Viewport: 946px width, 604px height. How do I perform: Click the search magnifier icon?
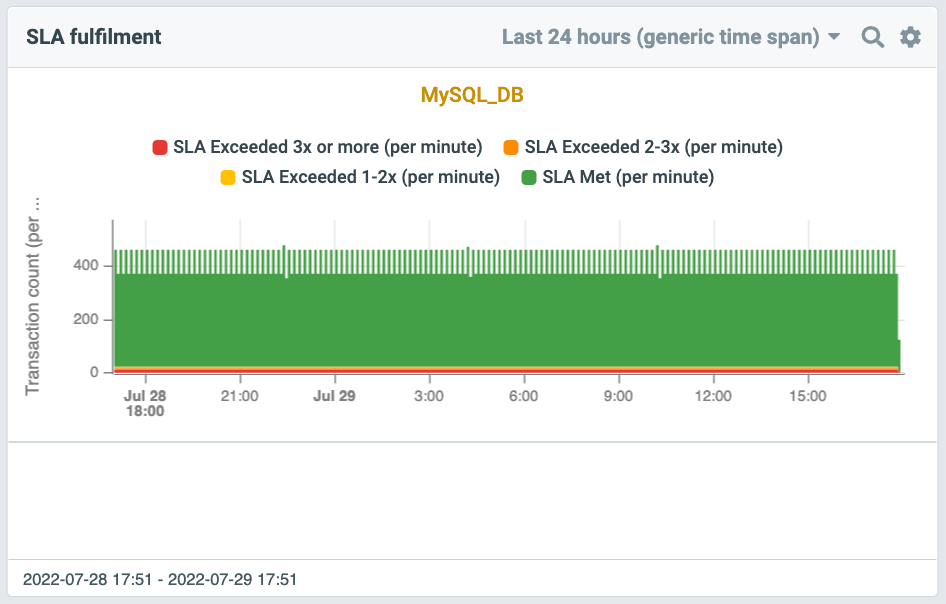tap(873, 37)
